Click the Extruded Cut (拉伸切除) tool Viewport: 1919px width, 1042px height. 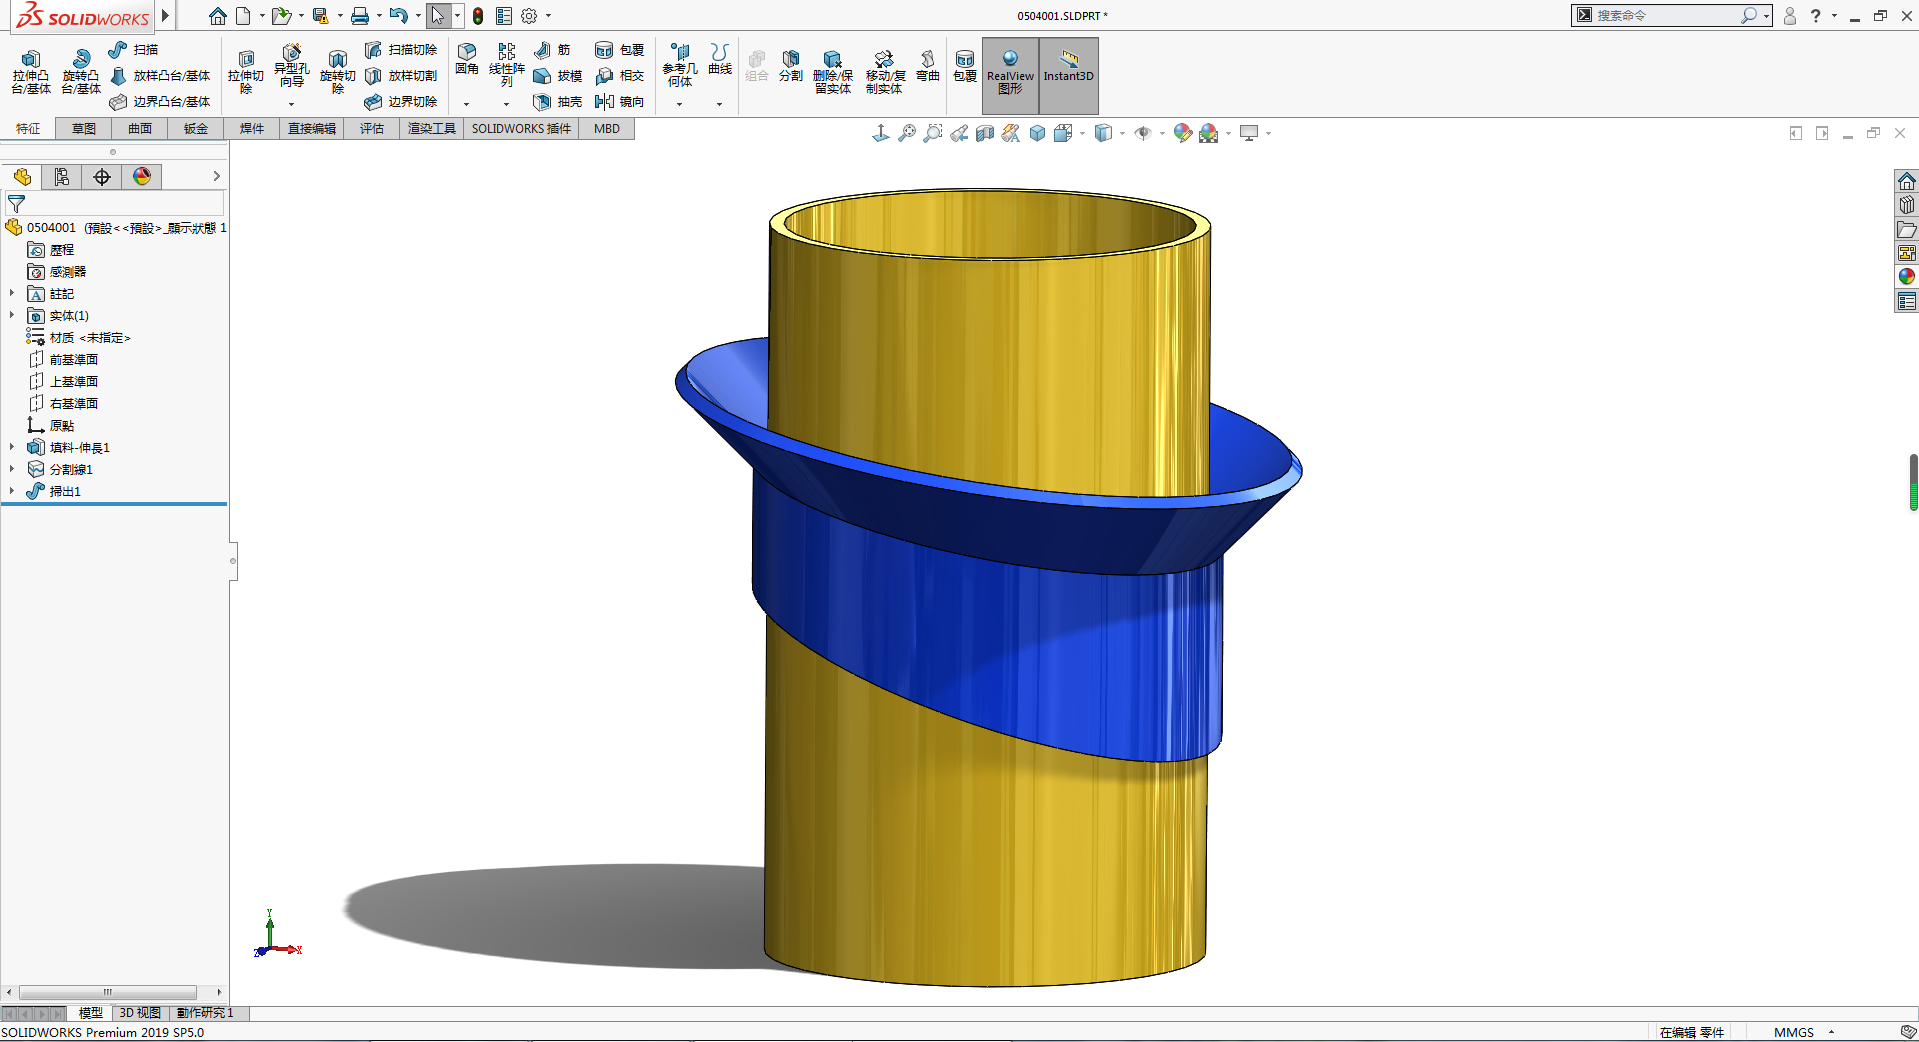245,71
